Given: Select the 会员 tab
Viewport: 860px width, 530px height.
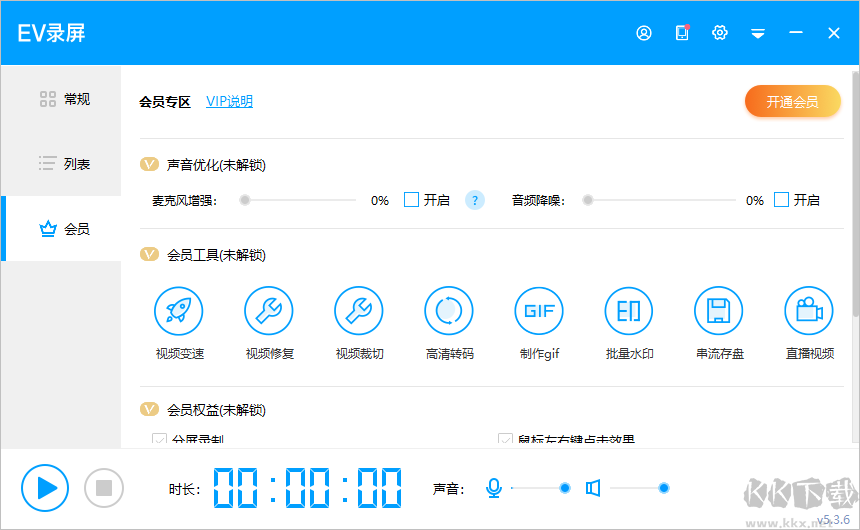Looking at the screenshot, I should click(61, 228).
